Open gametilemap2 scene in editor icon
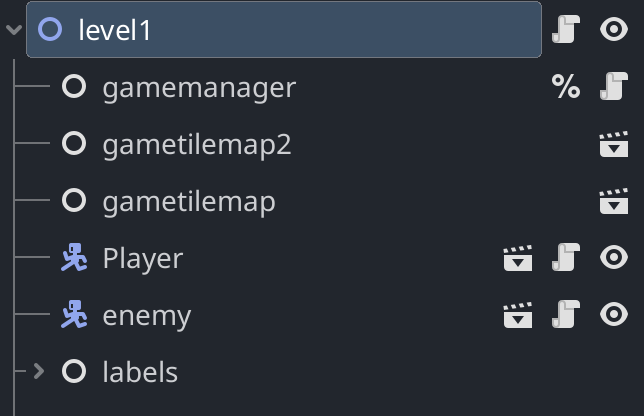644x416 pixels. (614, 144)
